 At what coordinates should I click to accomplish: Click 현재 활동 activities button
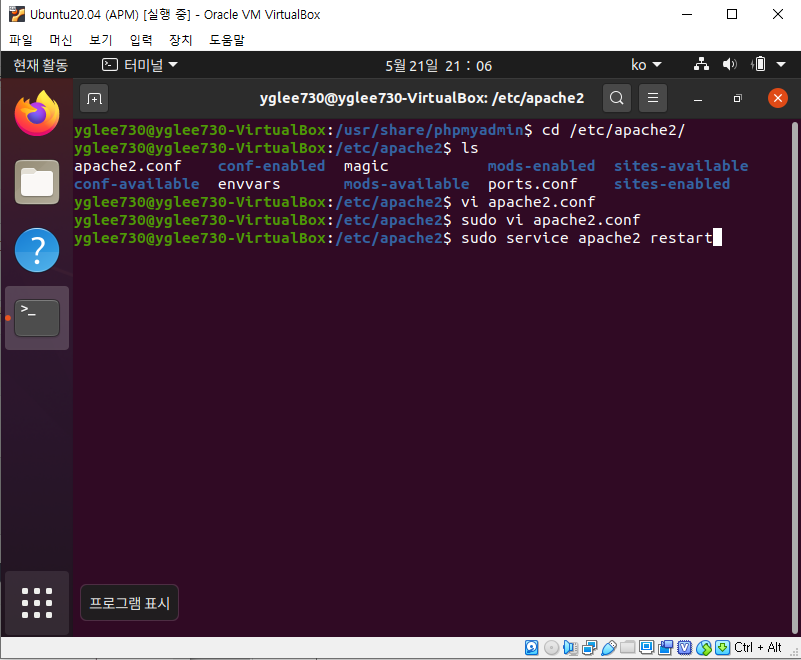coord(40,65)
